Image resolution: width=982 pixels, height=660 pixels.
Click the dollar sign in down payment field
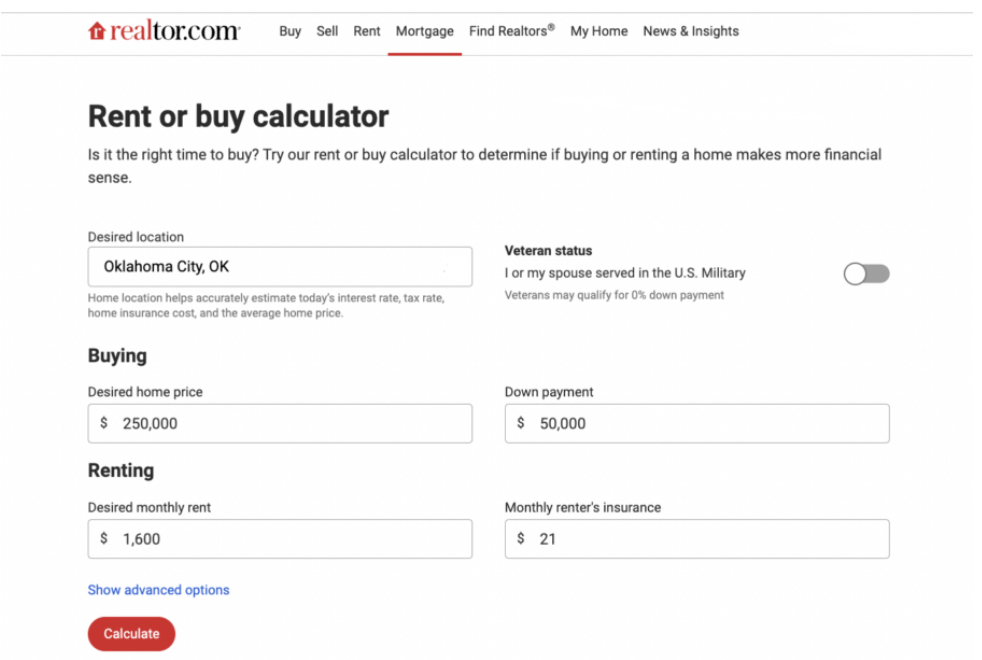tap(520, 423)
